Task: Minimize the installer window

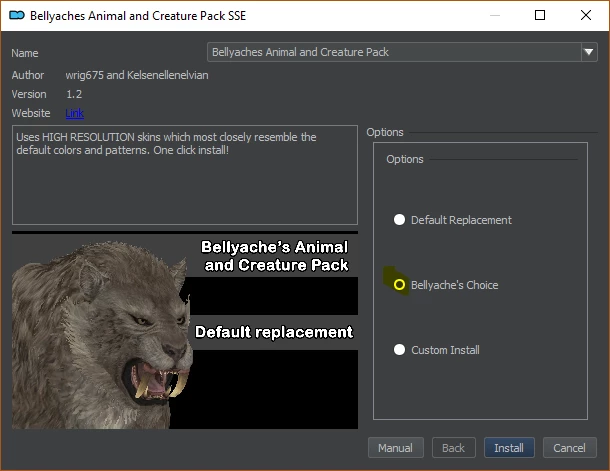Action: (x=495, y=16)
